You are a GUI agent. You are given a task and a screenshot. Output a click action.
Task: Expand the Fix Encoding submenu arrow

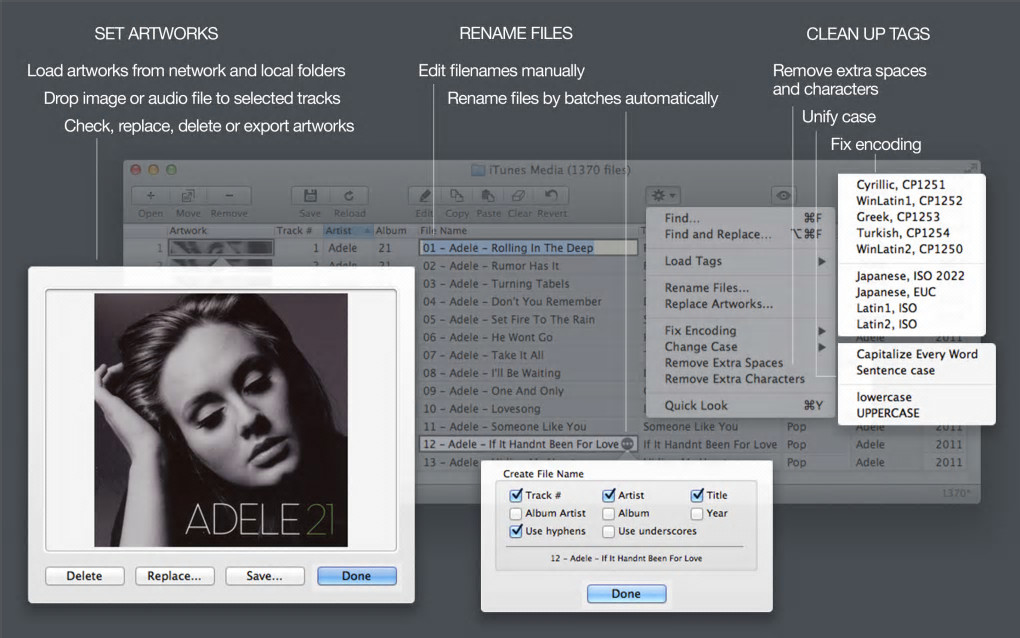(x=822, y=331)
